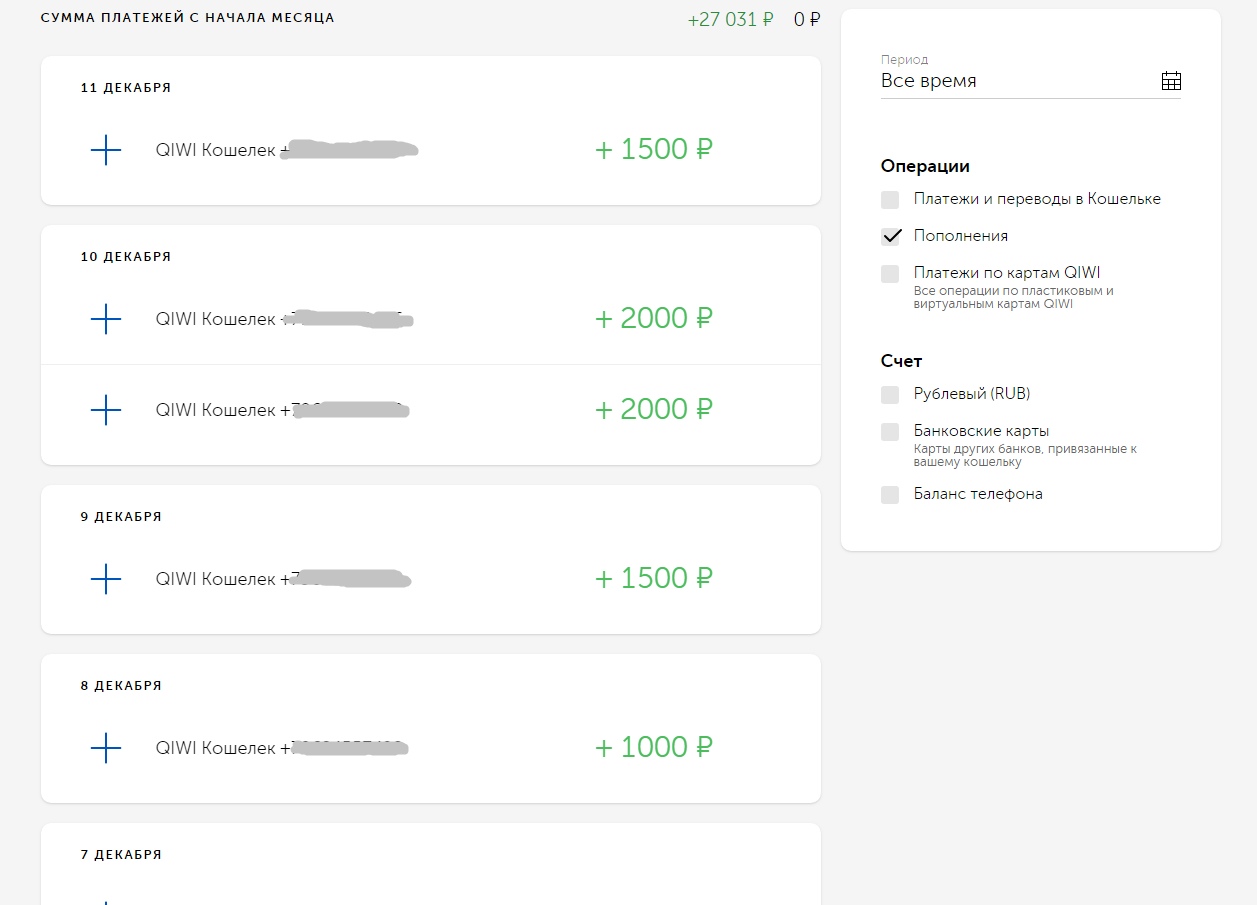Click the plus icon of the first 10 December transaction
Image resolution: width=1257 pixels, height=905 pixels.
[105, 319]
